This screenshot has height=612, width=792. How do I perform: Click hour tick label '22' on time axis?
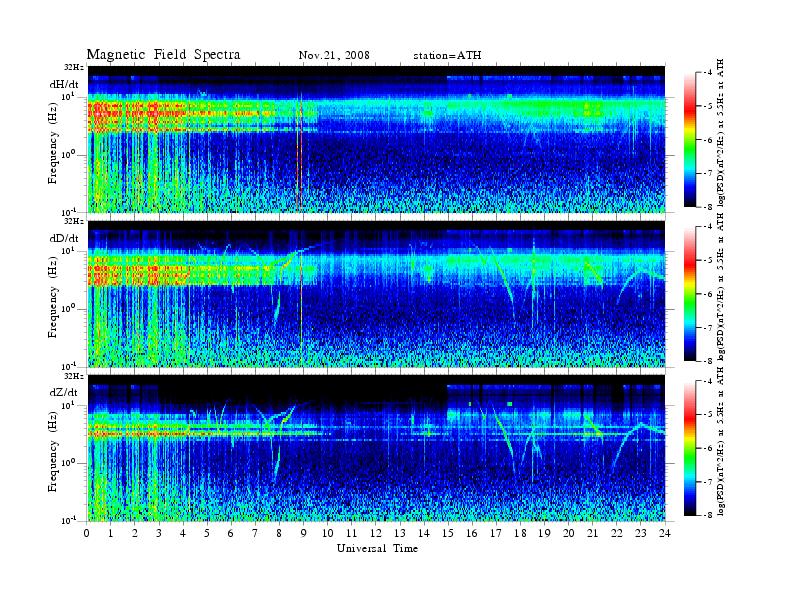pyautogui.click(x=616, y=533)
